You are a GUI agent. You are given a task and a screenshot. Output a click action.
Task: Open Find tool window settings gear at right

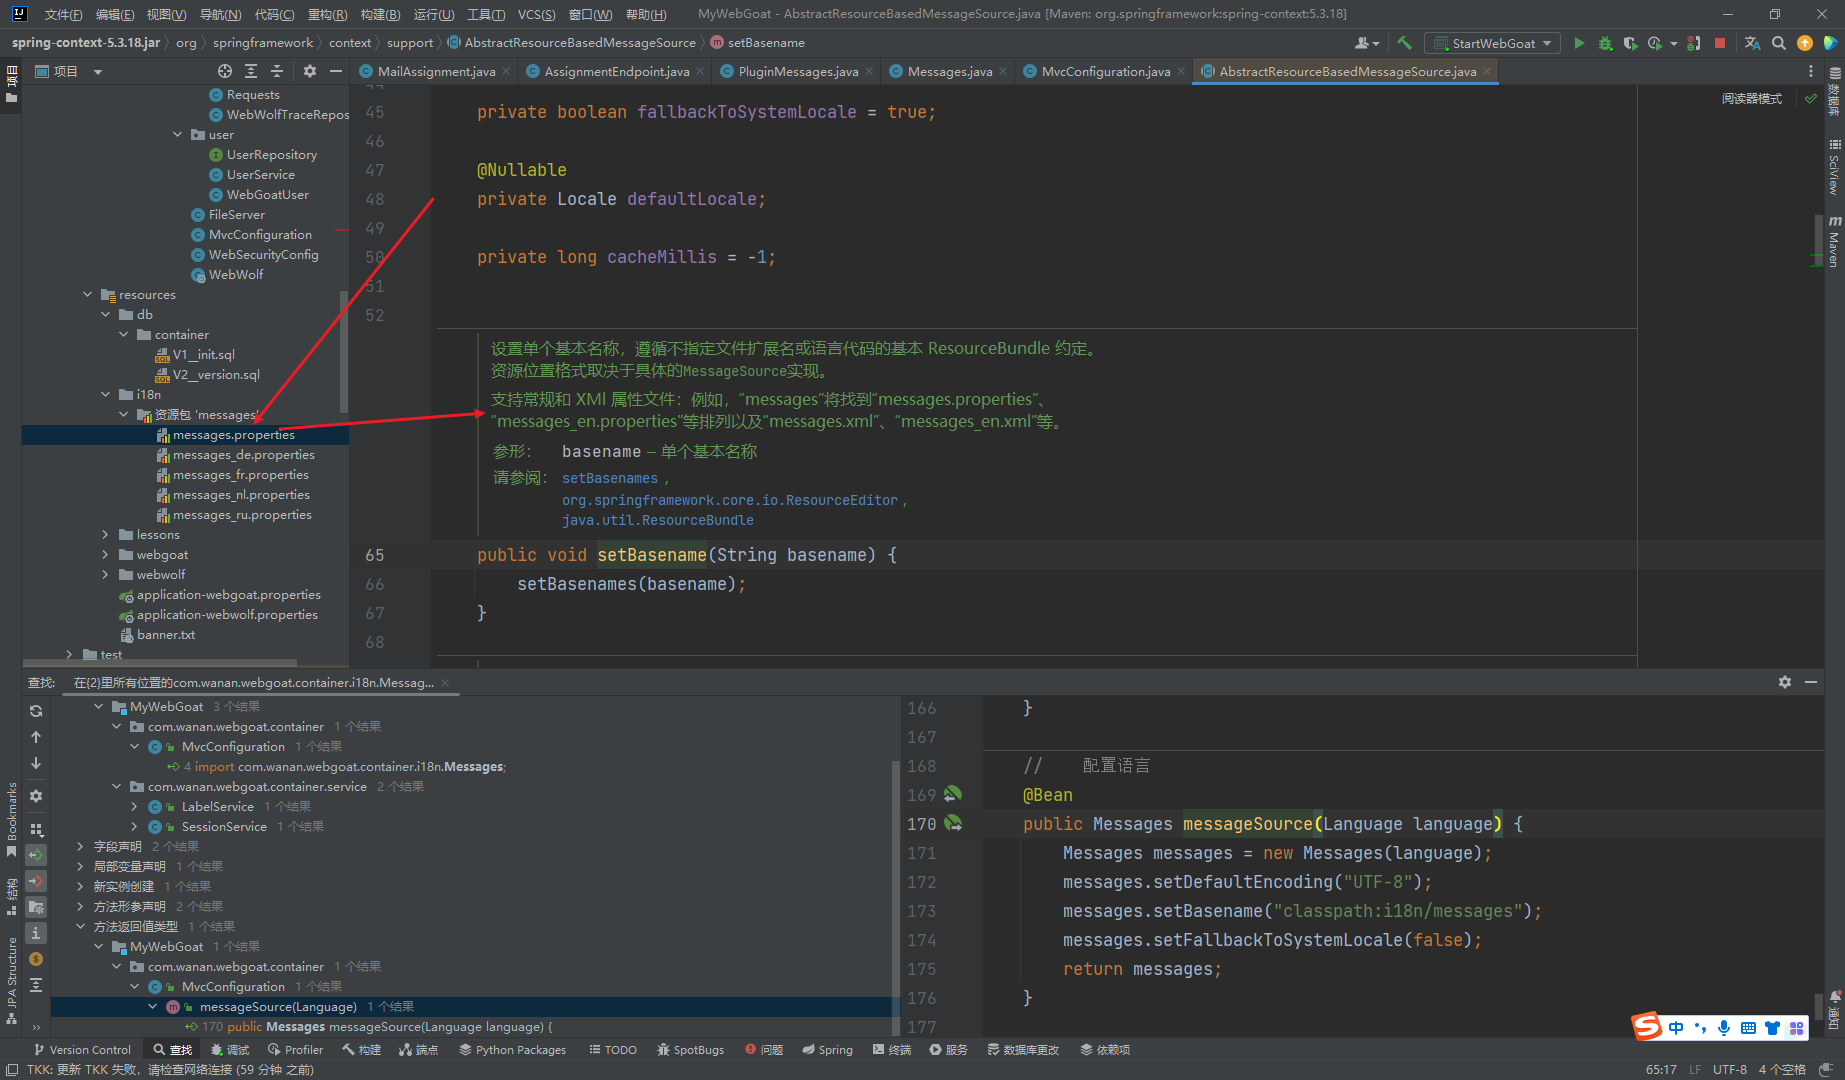click(x=1785, y=682)
